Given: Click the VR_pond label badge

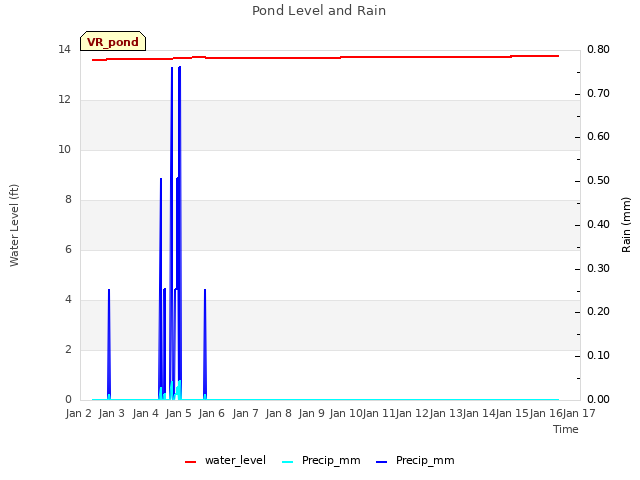Looking at the screenshot, I should coord(113,41).
